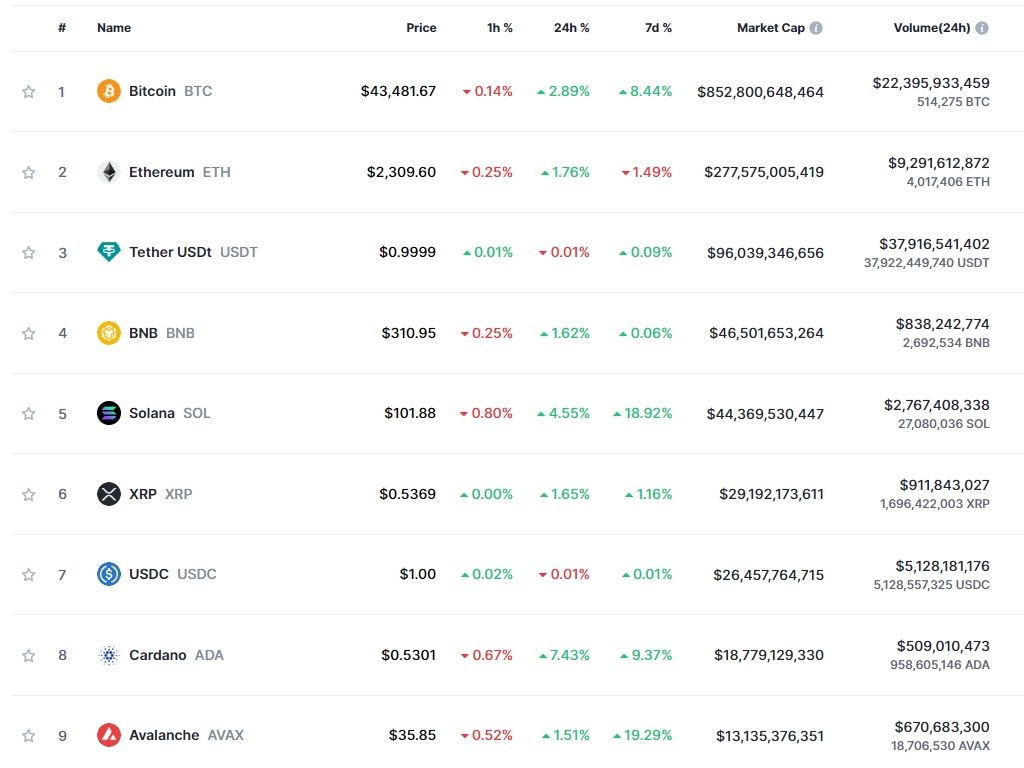Open the Ethereum name link

coord(161,172)
